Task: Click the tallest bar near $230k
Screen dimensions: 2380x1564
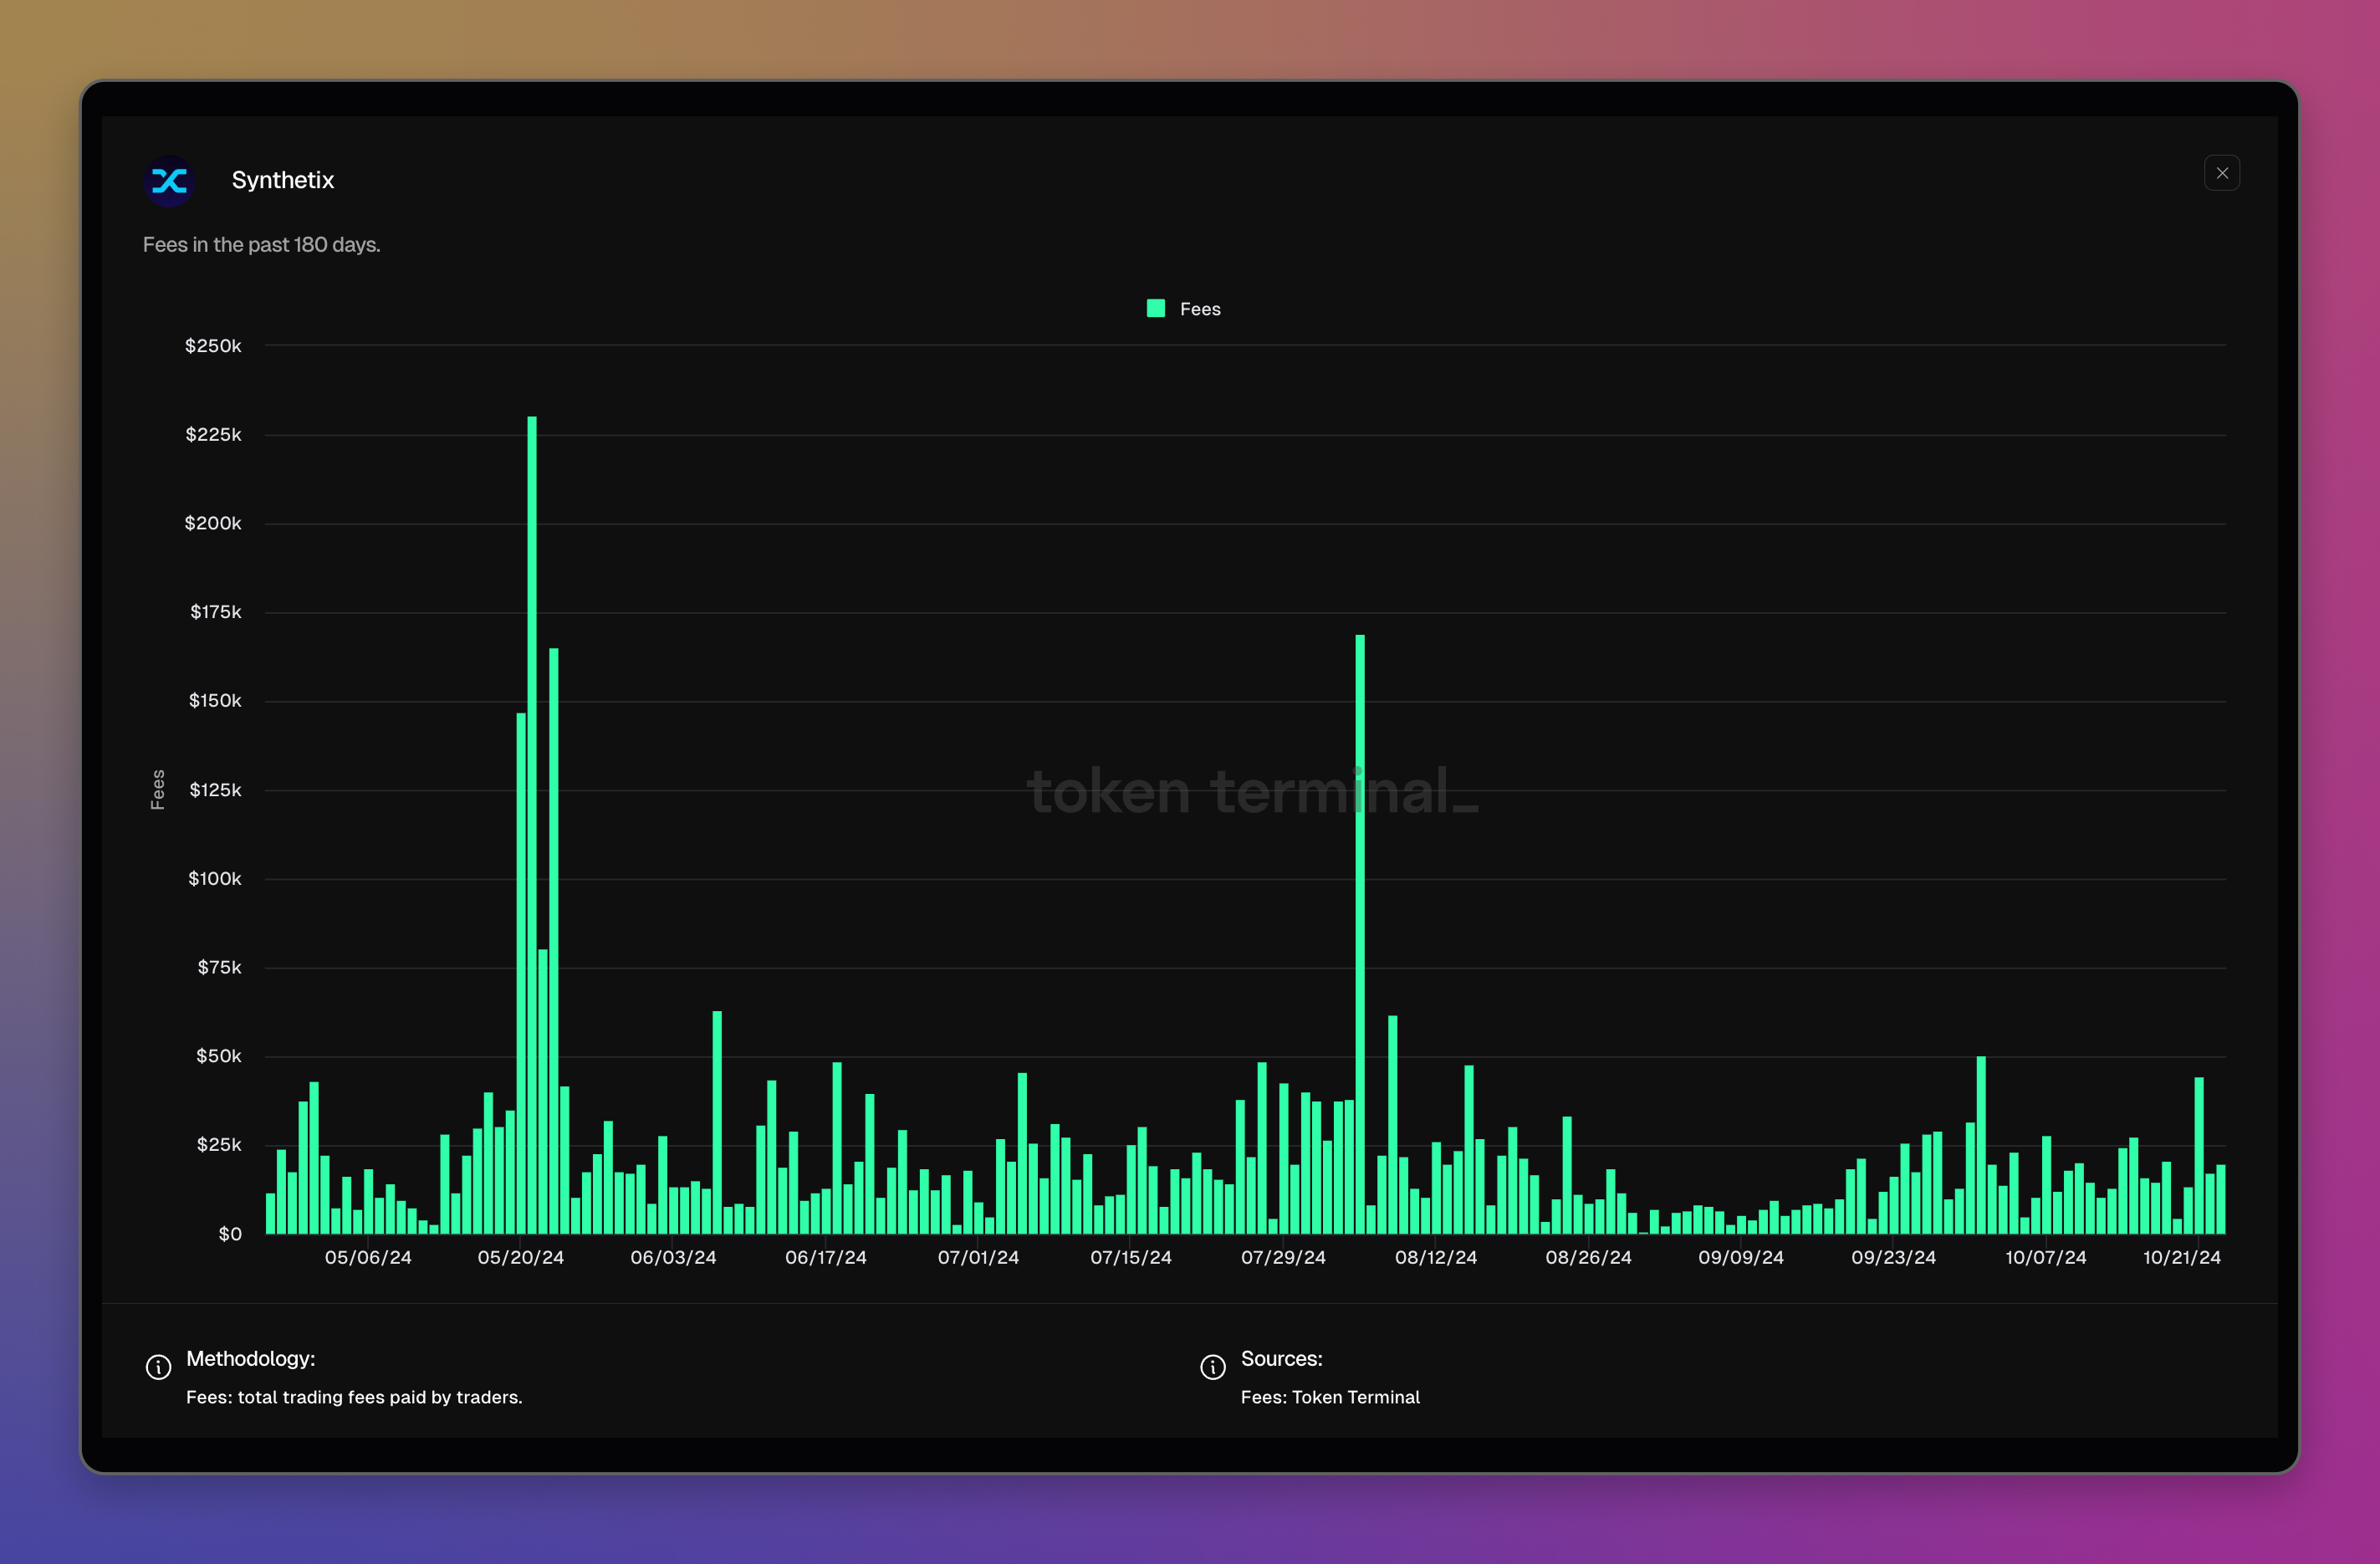Action: 532,825
